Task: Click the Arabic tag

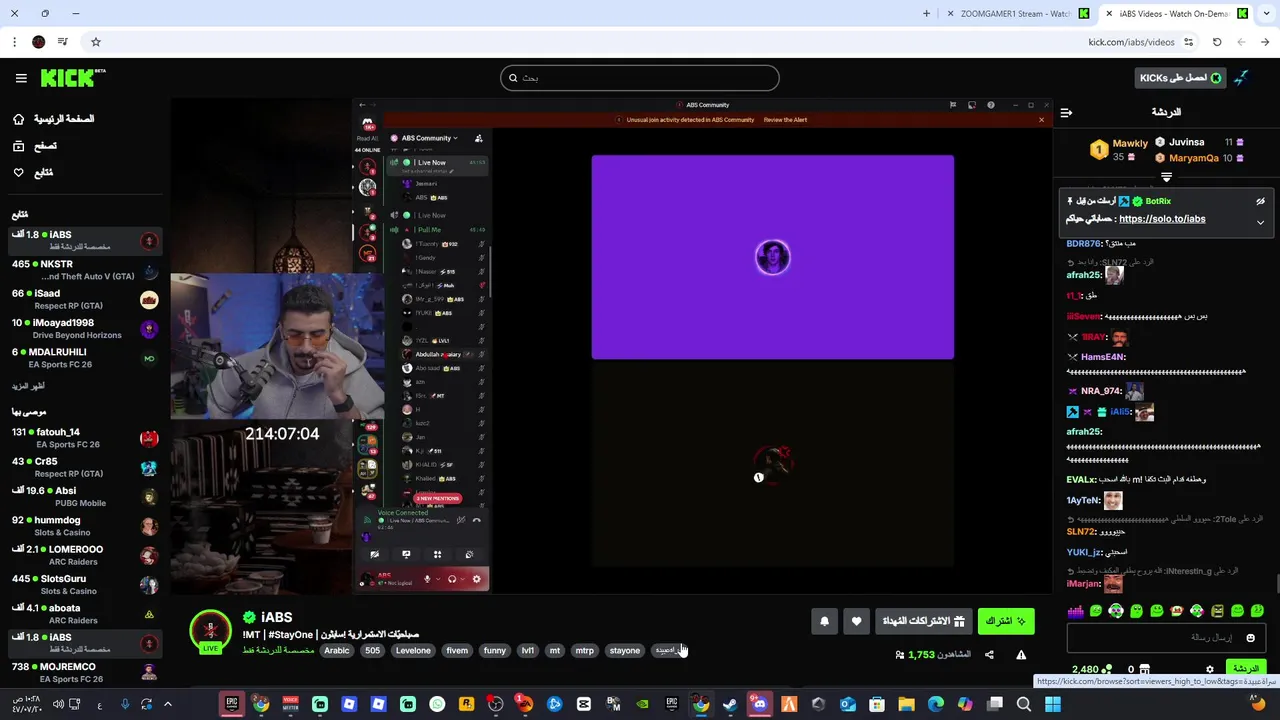Action: point(337,651)
